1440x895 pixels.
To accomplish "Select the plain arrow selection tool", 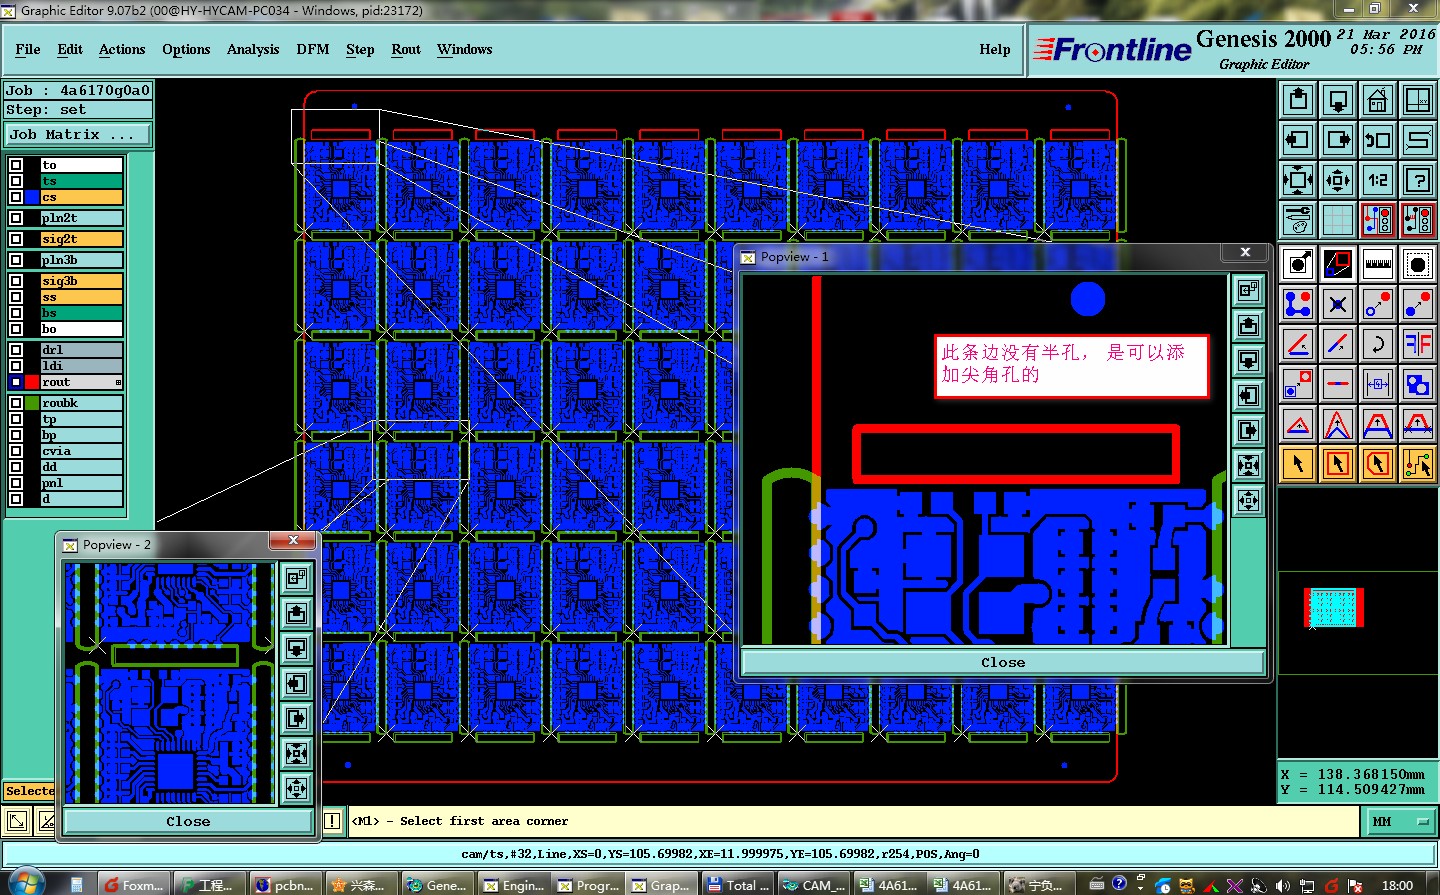I will 1298,463.
